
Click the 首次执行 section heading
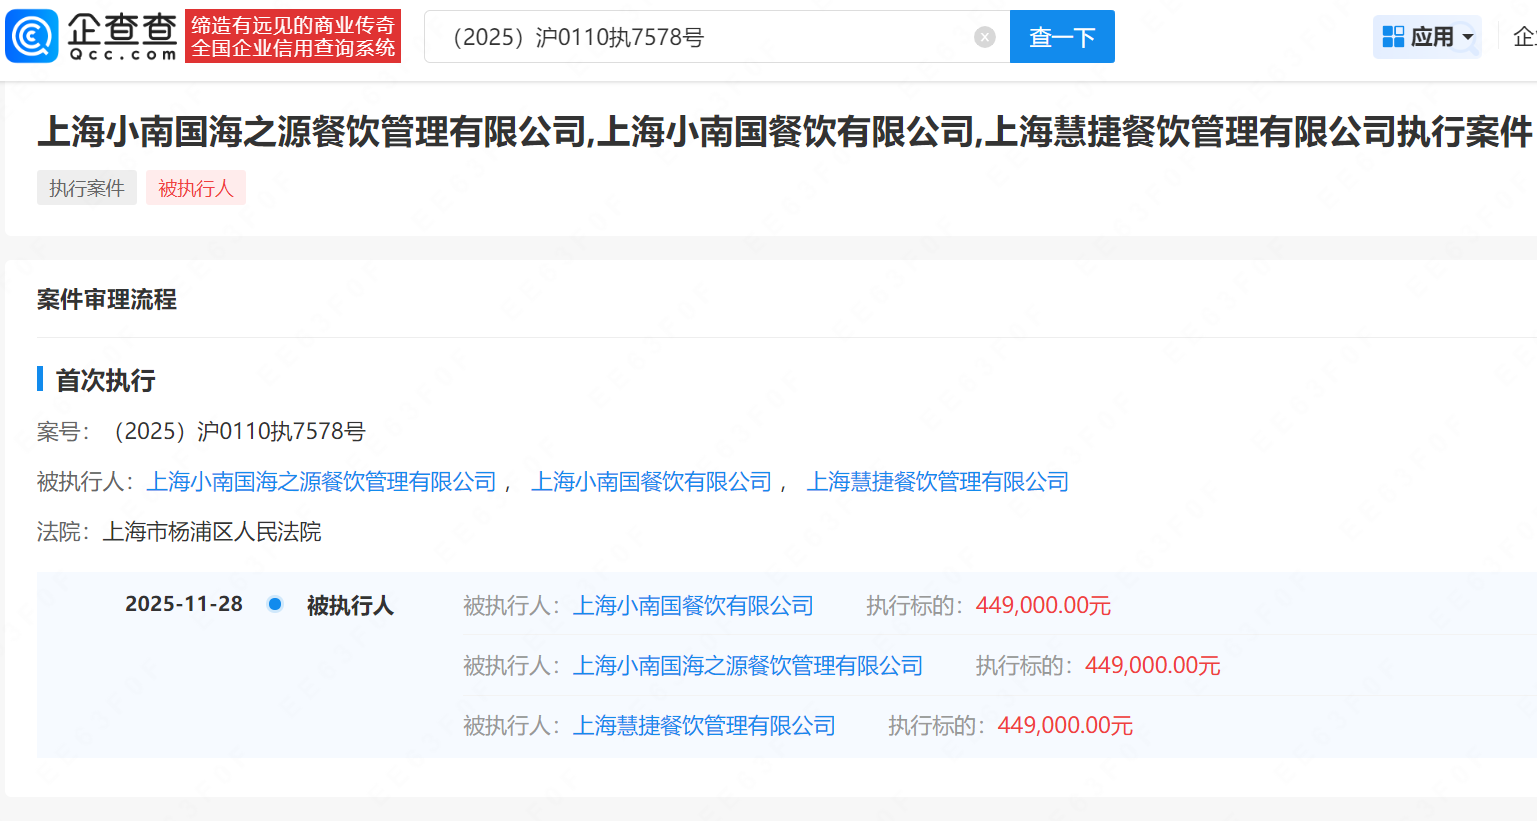point(105,381)
